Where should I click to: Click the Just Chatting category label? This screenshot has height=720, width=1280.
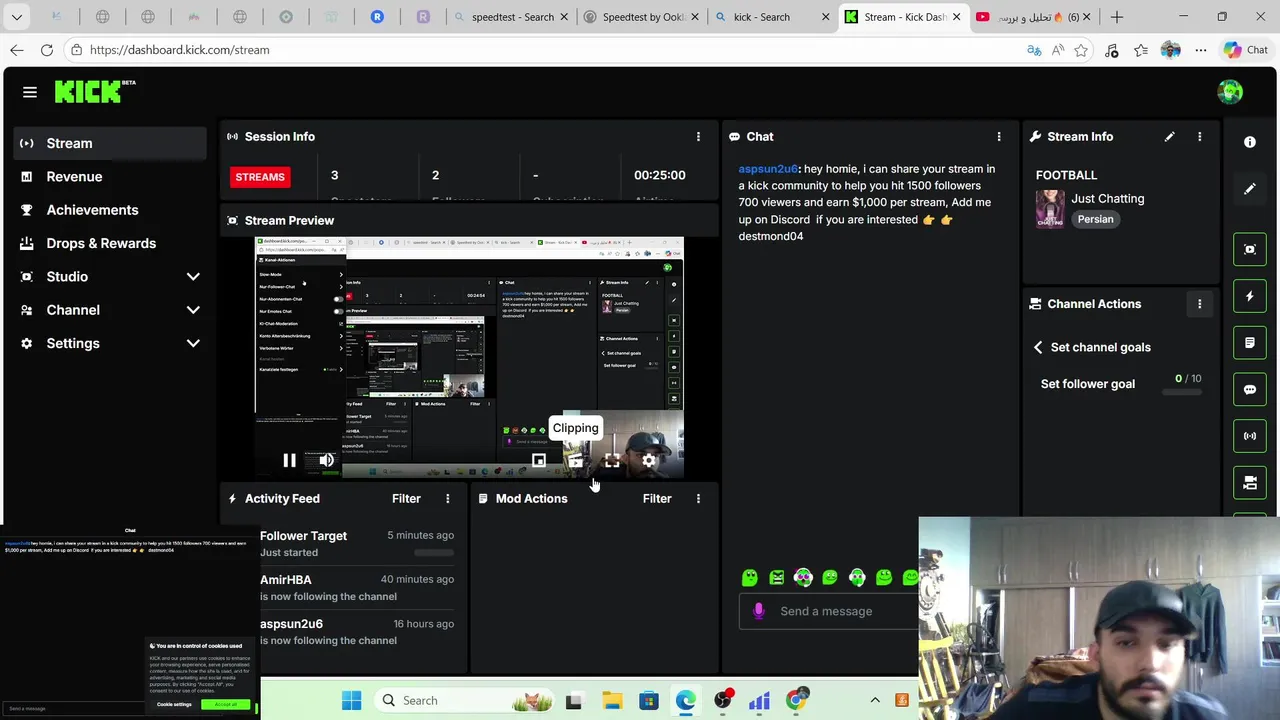[1108, 198]
